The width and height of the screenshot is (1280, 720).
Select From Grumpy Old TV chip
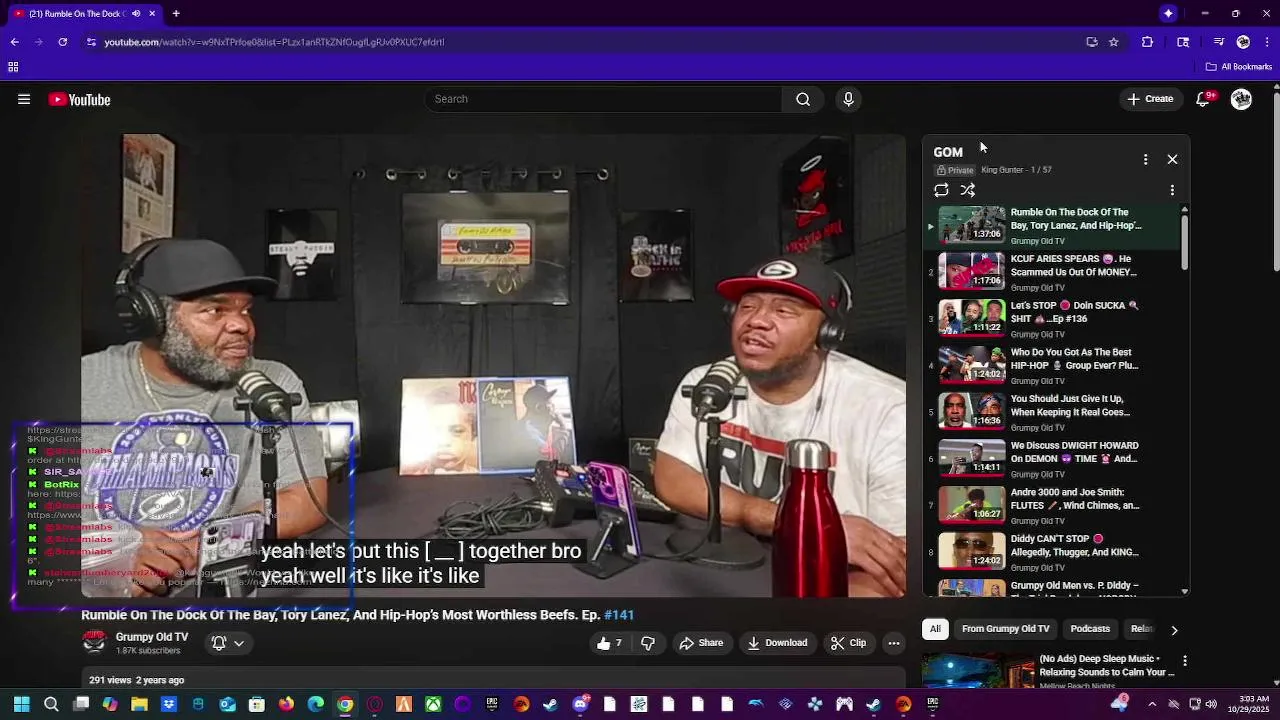point(1005,629)
